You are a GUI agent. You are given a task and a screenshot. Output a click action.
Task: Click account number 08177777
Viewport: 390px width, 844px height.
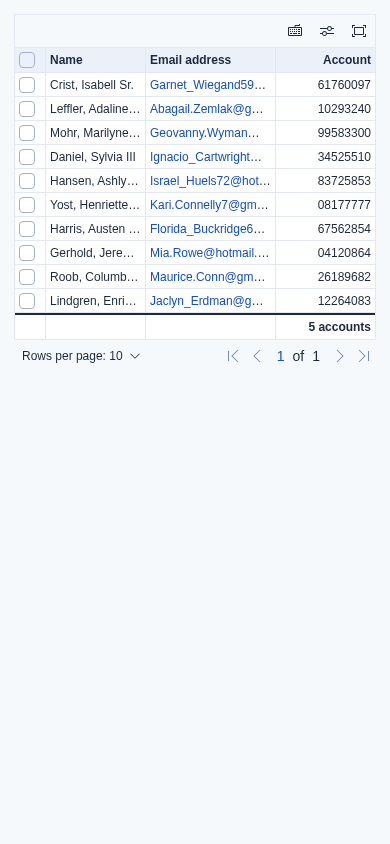344,205
